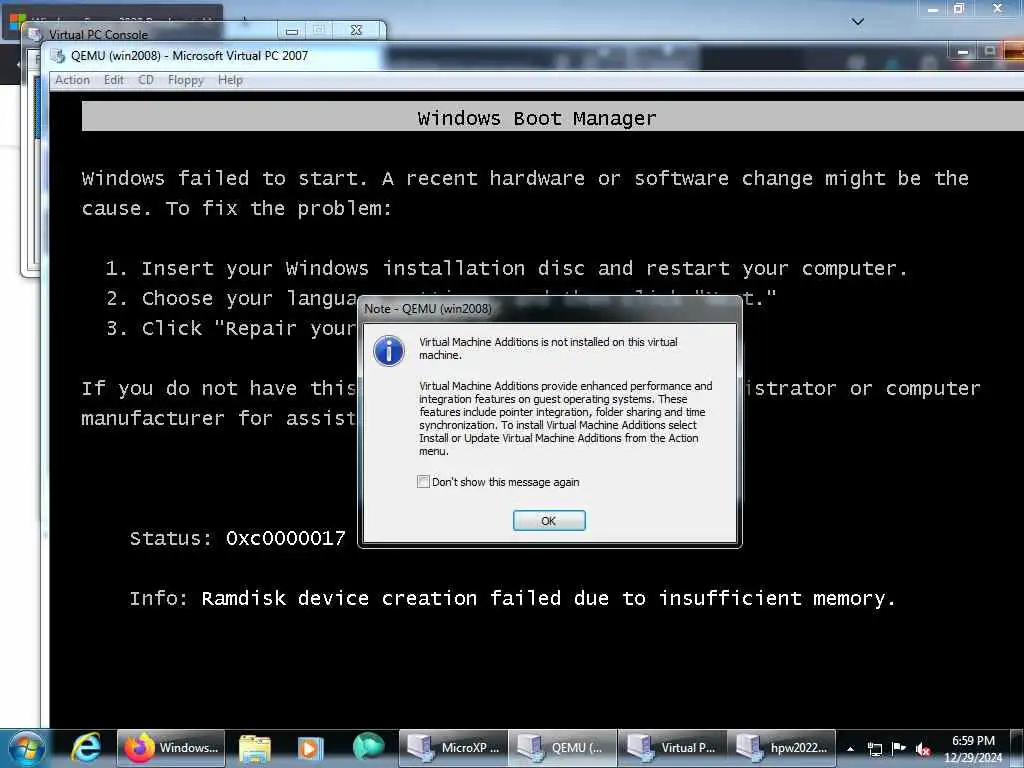Click the QEMU (win2008) window title icon

pos(58,56)
